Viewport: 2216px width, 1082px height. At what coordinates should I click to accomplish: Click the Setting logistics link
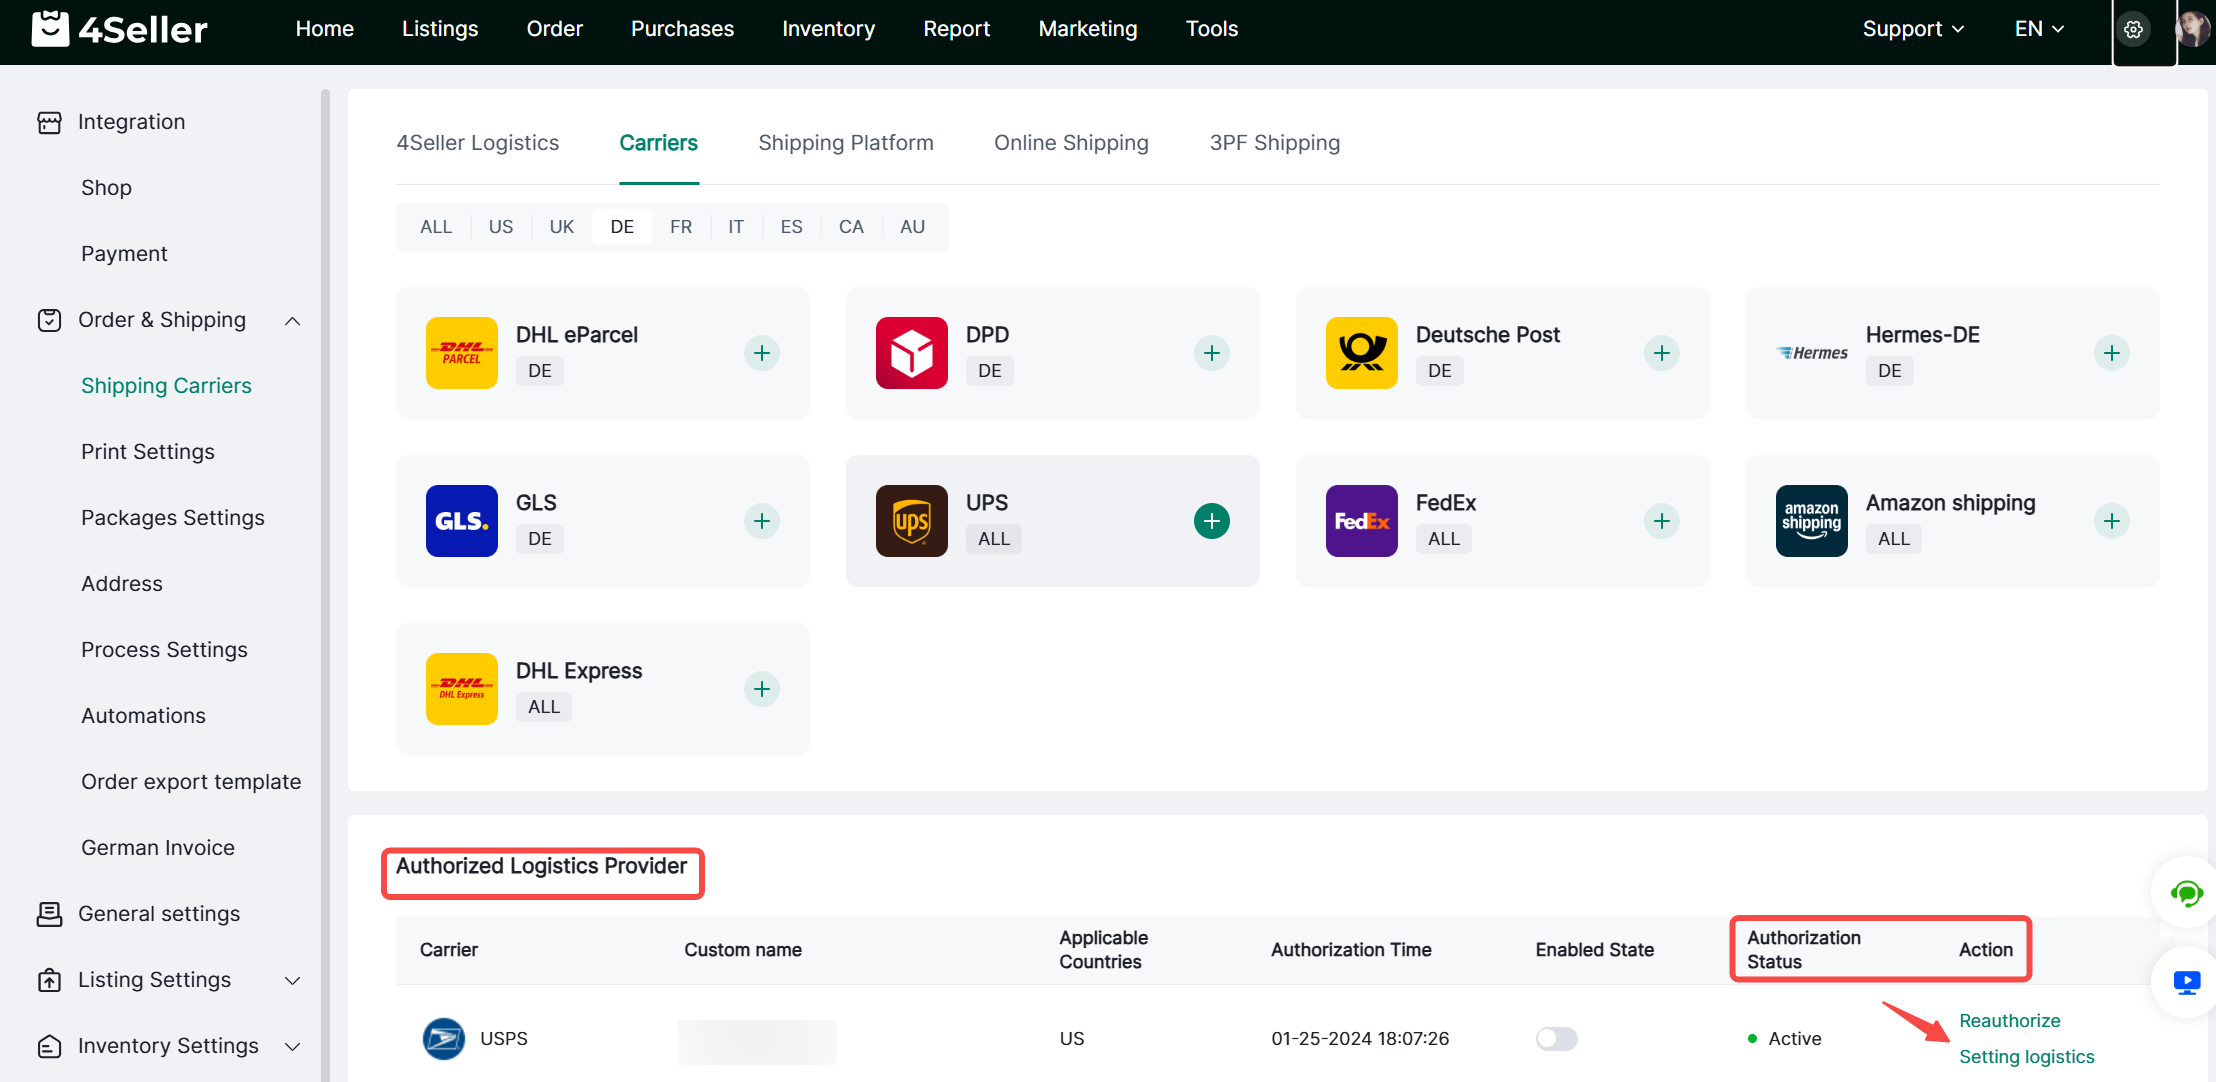[2026, 1057]
